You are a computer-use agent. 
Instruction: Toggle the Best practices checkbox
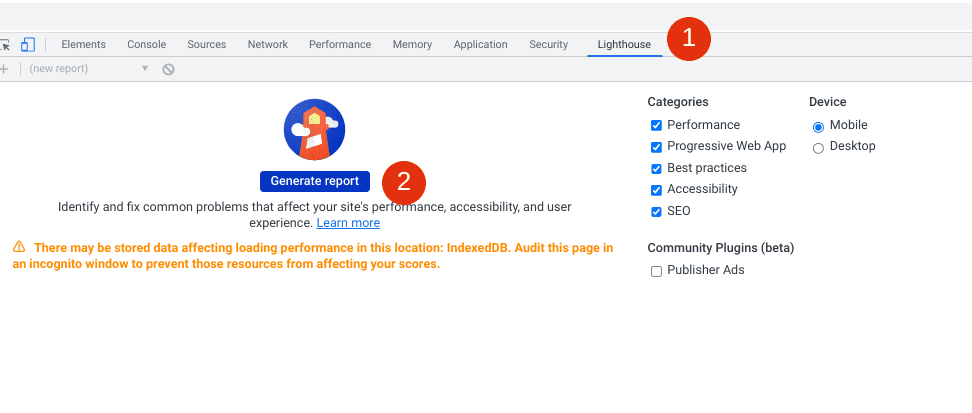tap(656, 169)
